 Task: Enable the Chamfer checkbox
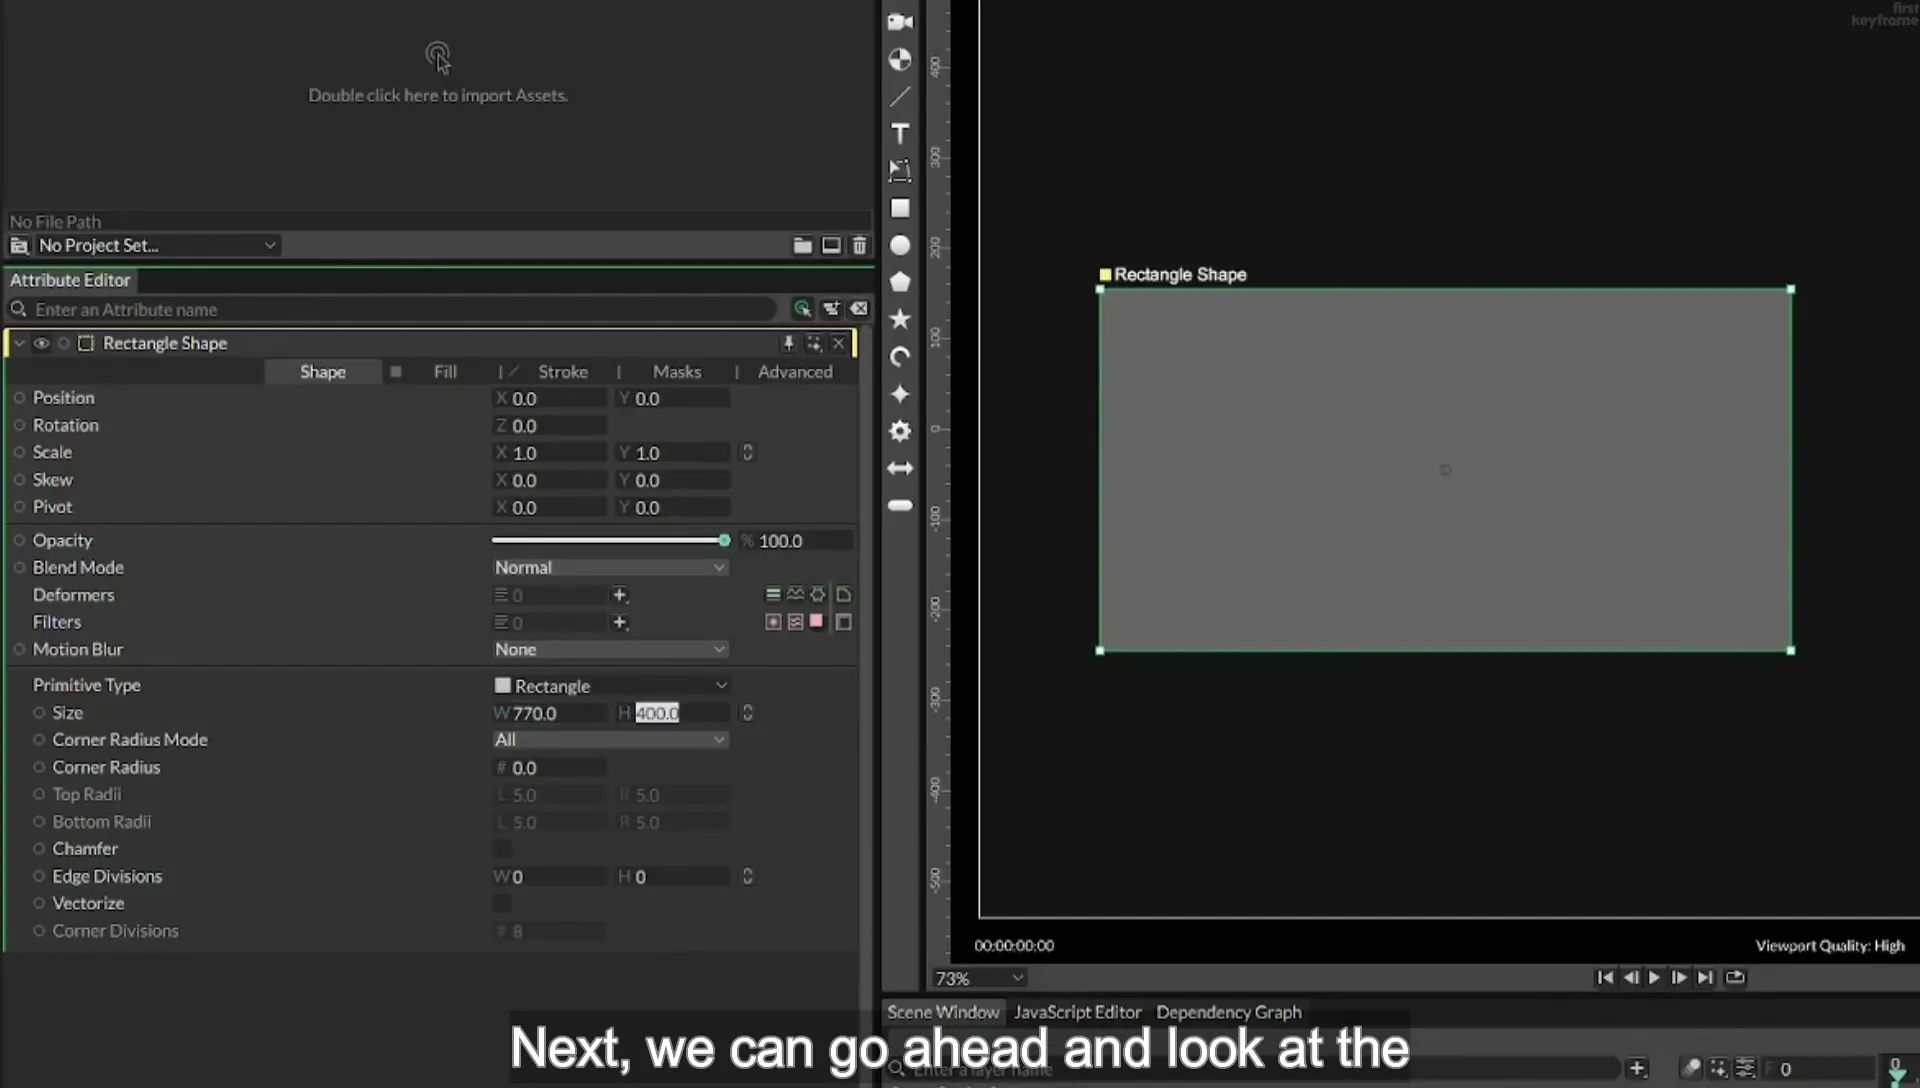pyautogui.click(x=502, y=849)
